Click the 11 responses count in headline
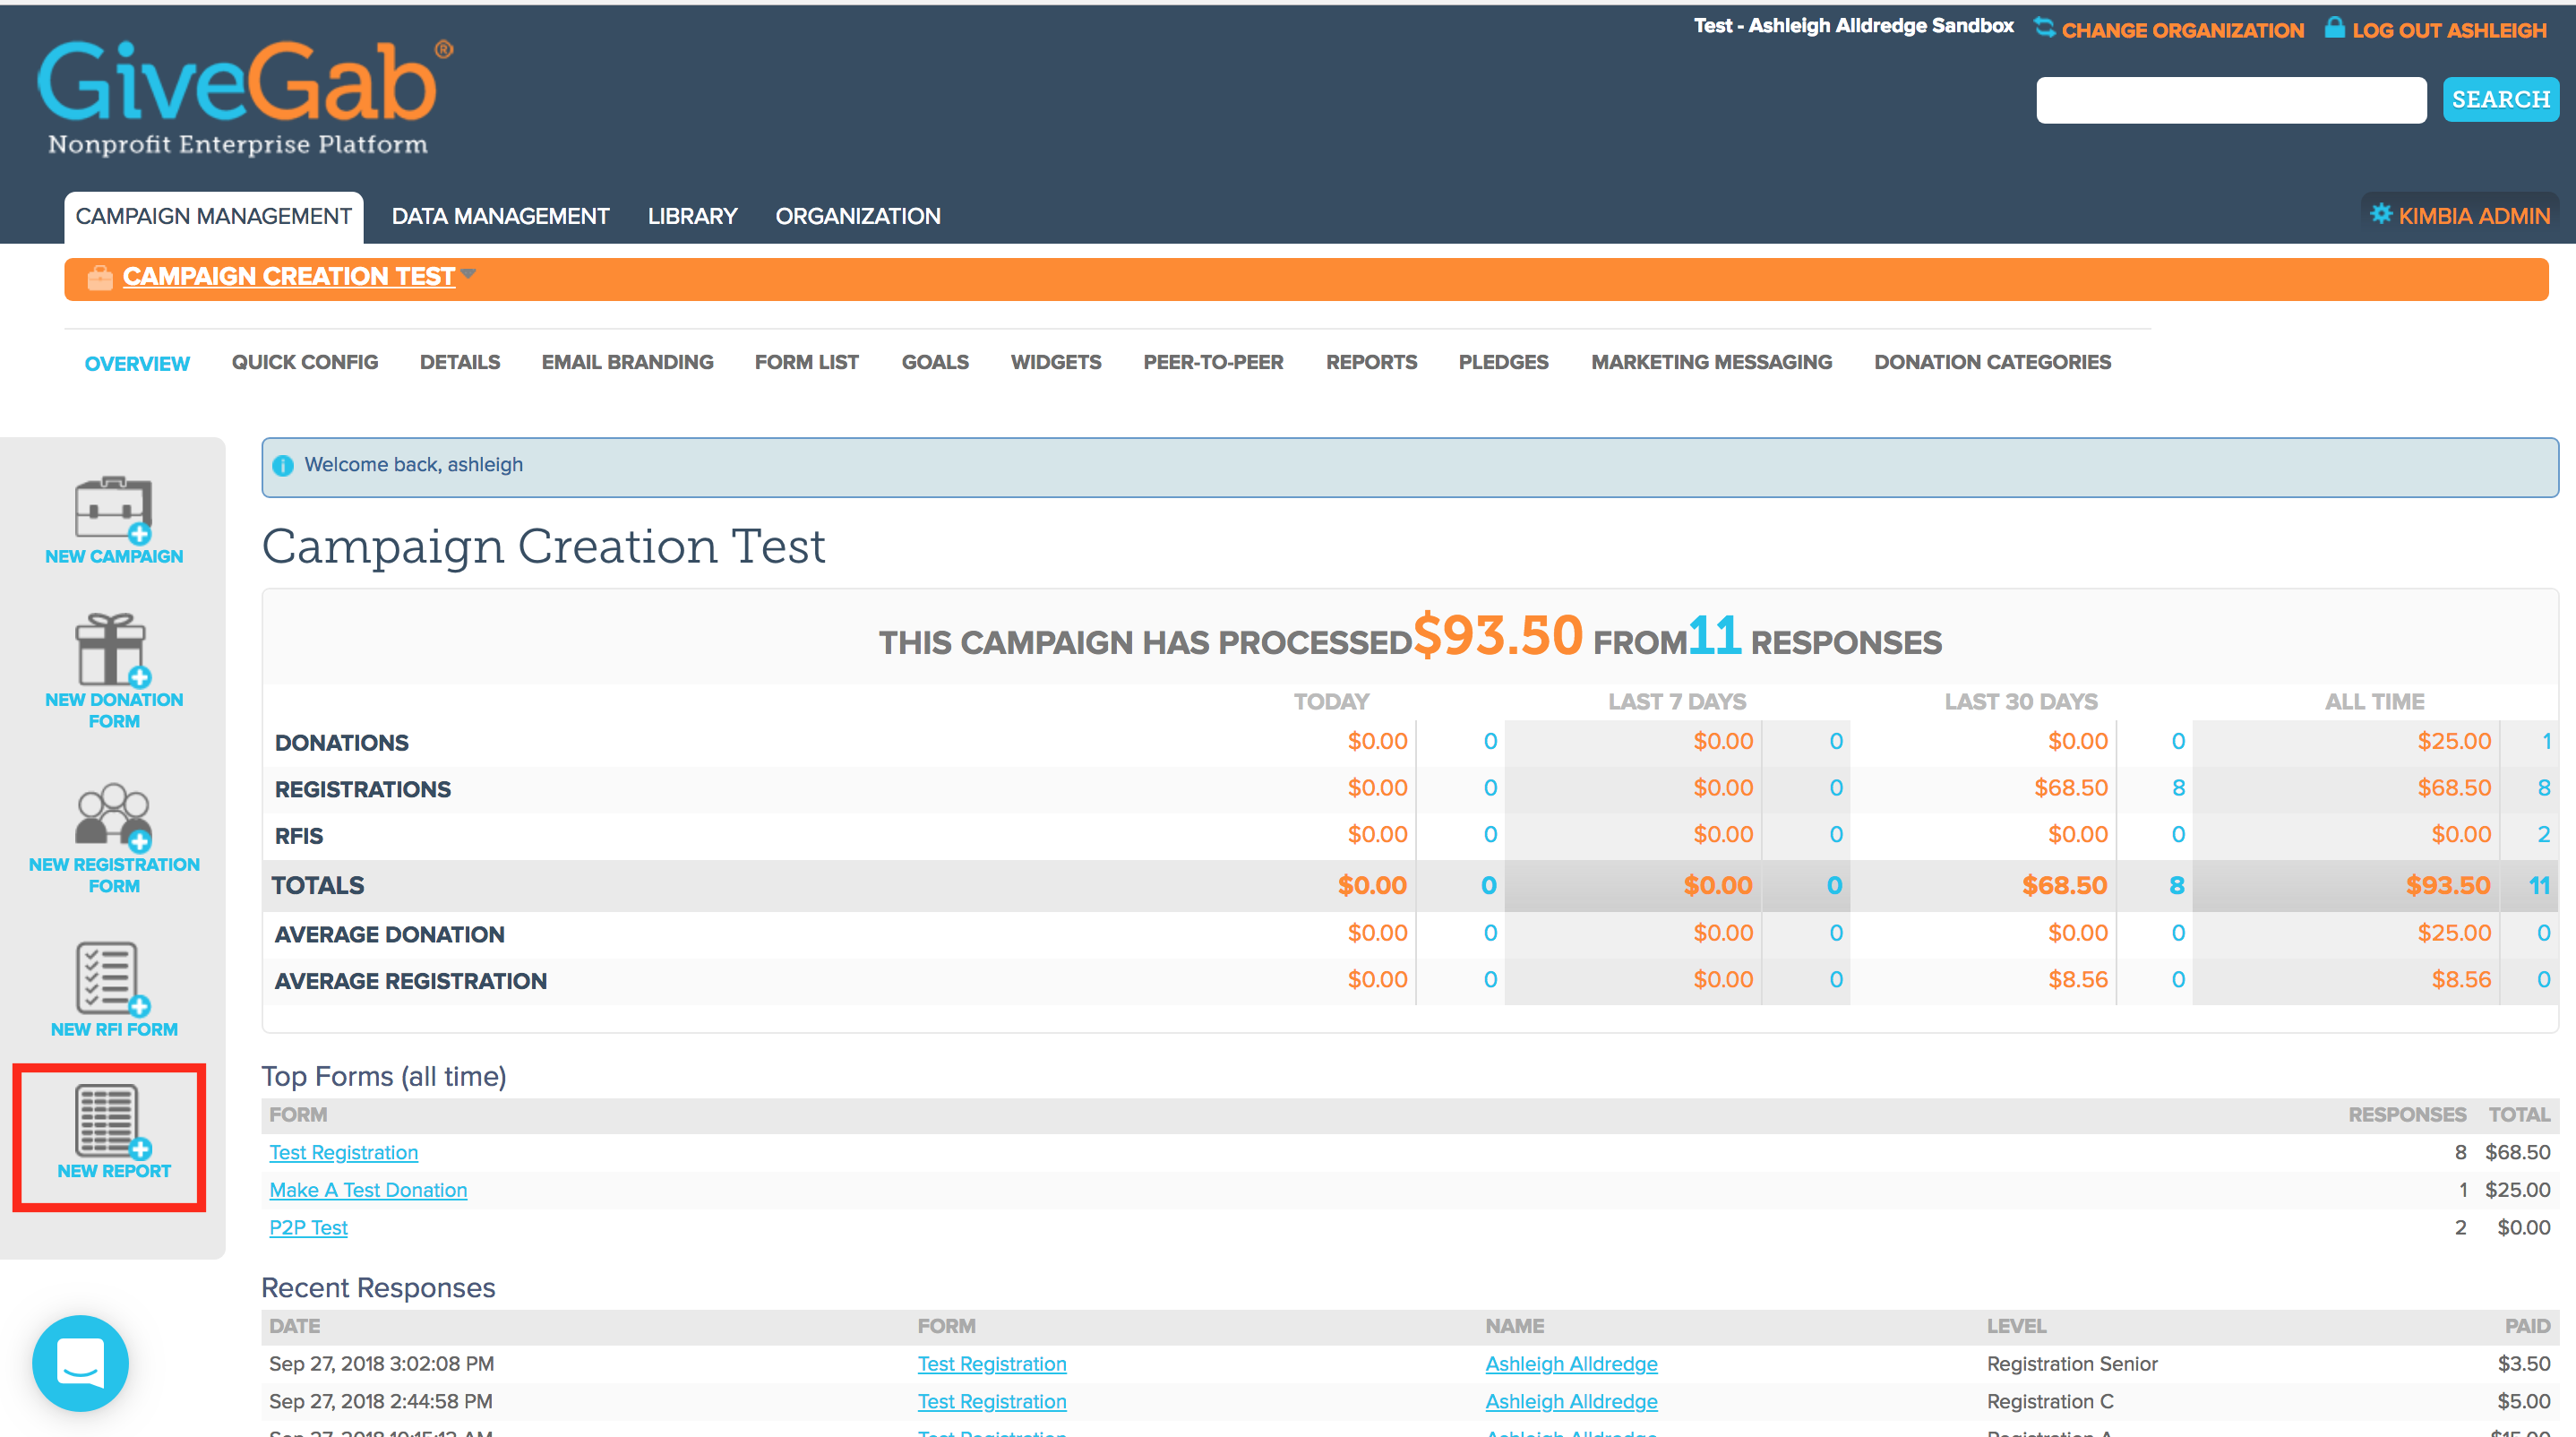 [1715, 635]
